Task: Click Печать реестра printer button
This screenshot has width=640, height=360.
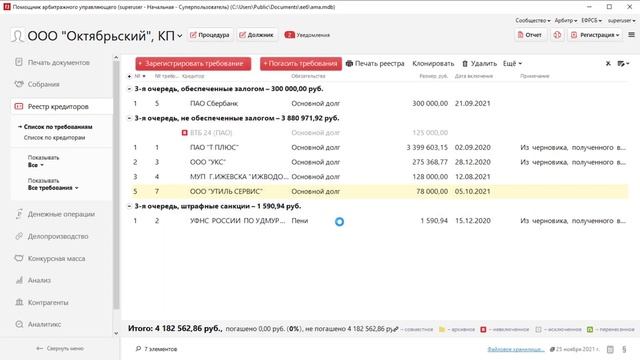Action: tap(375, 64)
